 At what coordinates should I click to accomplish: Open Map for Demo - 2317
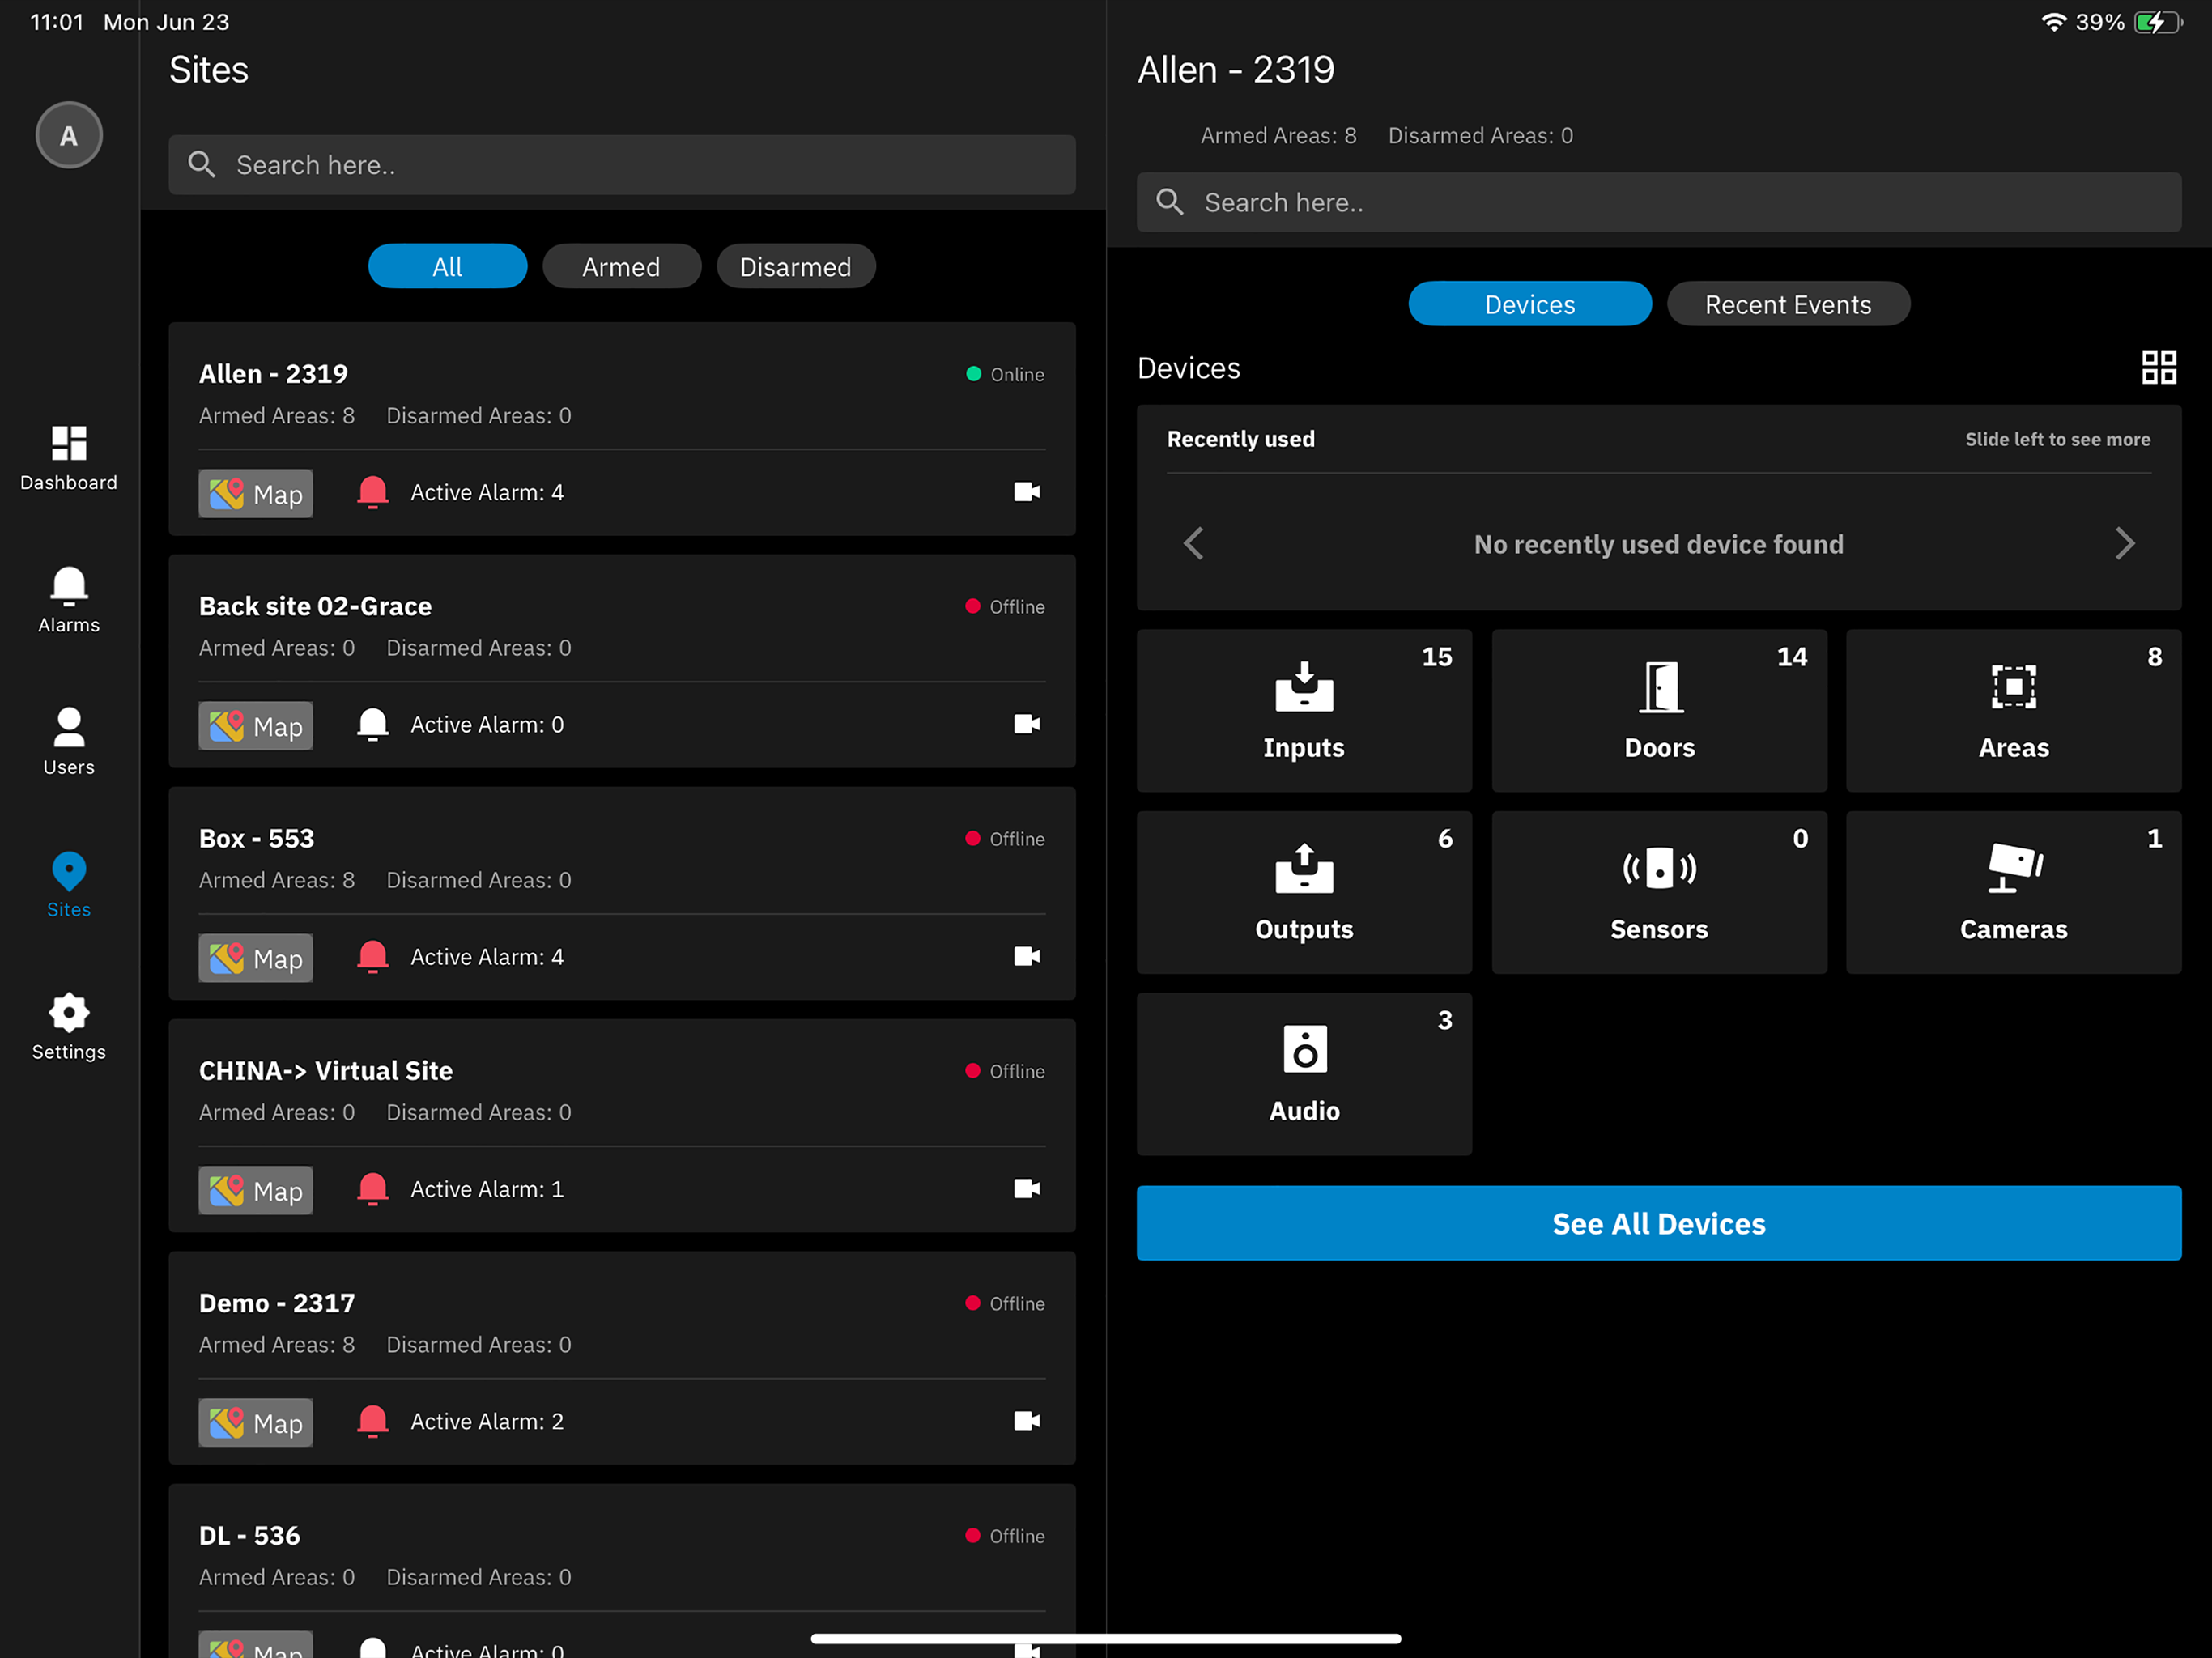click(x=255, y=1422)
